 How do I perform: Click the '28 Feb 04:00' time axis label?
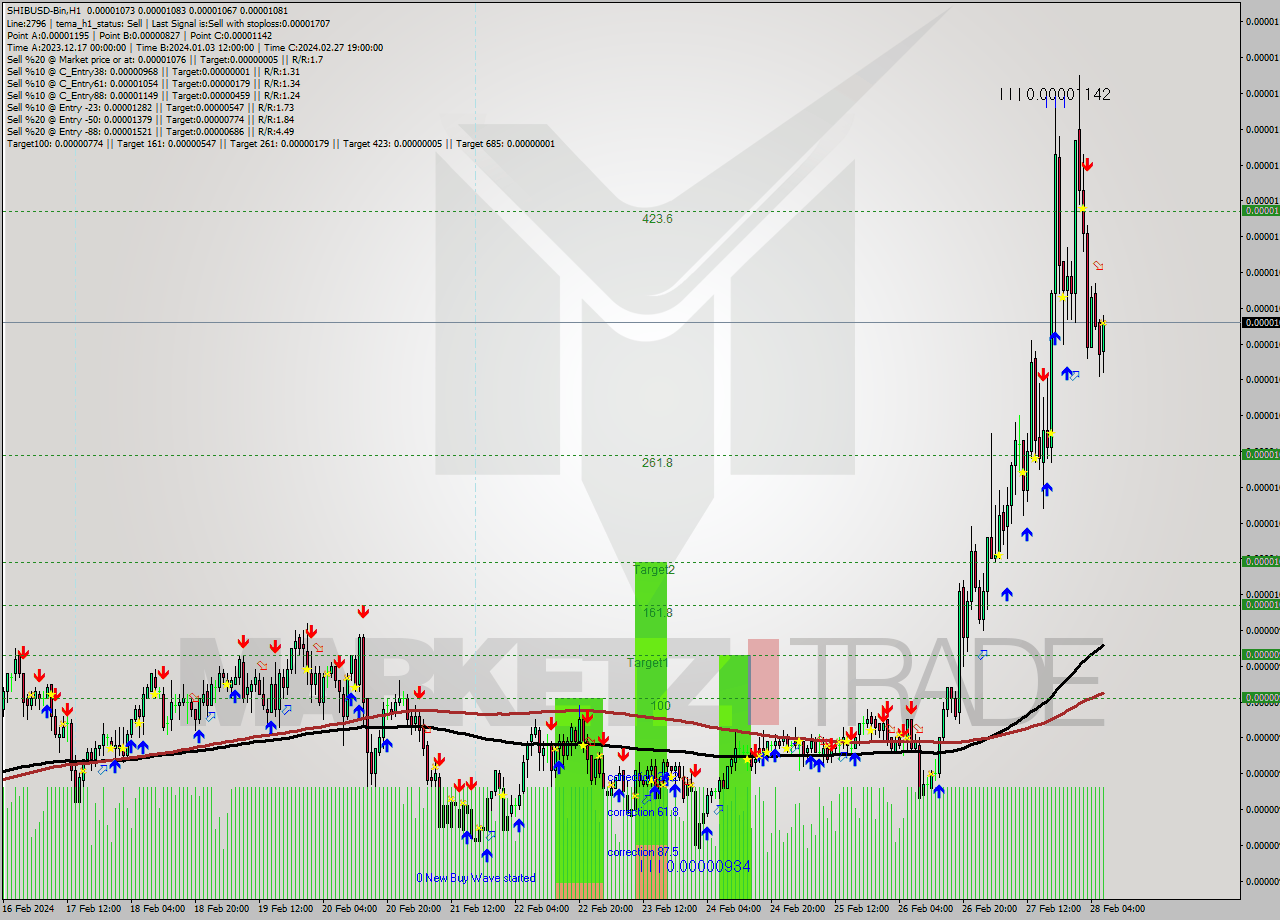pos(1117,909)
